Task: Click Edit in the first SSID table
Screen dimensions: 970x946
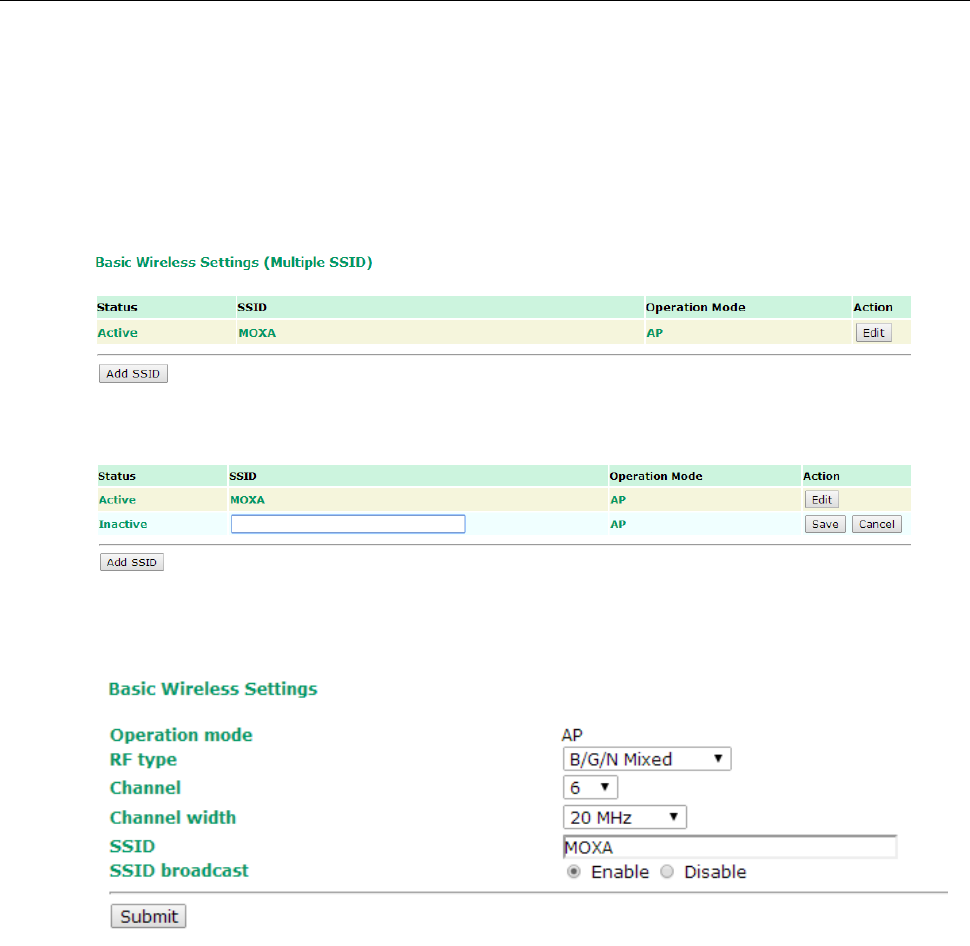Action: (x=873, y=333)
